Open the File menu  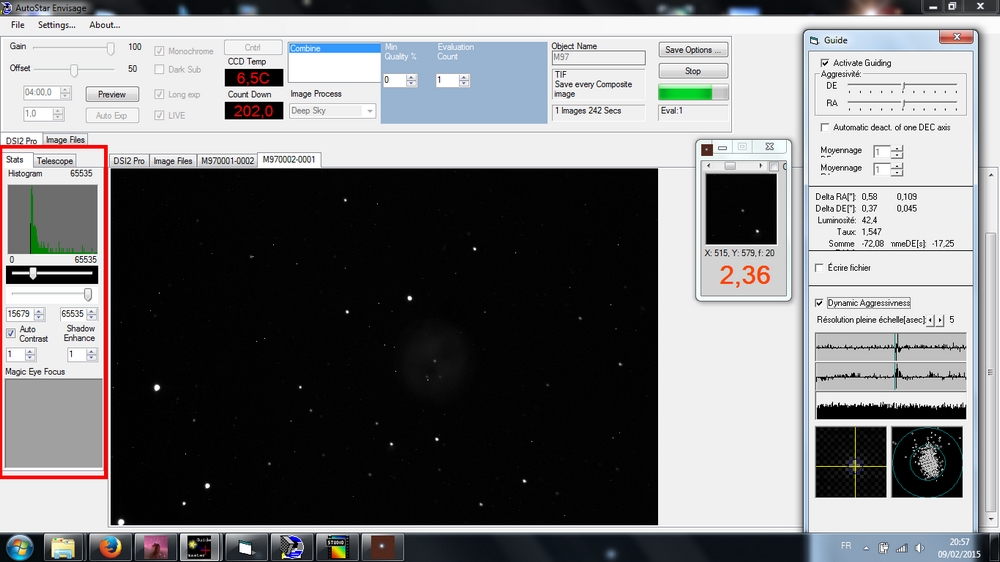[18, 25]
